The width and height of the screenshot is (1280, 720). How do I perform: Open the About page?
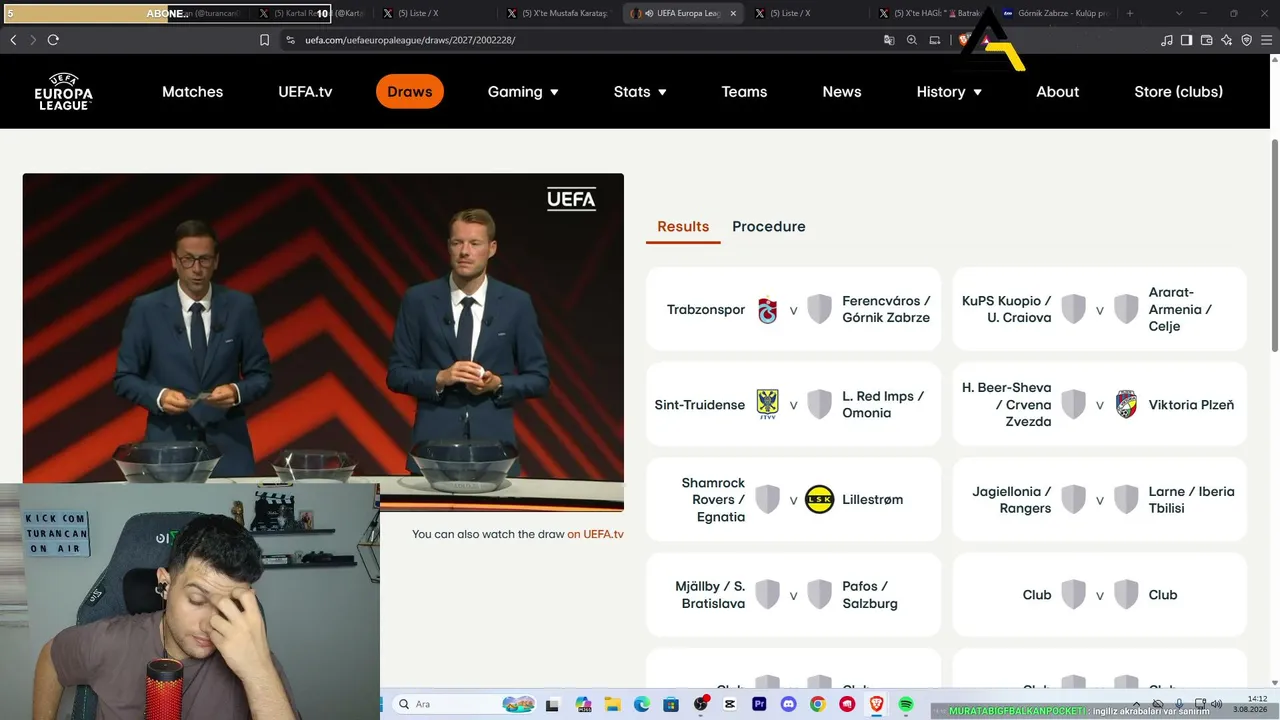pyautogui.click(x=1058, y=92)
